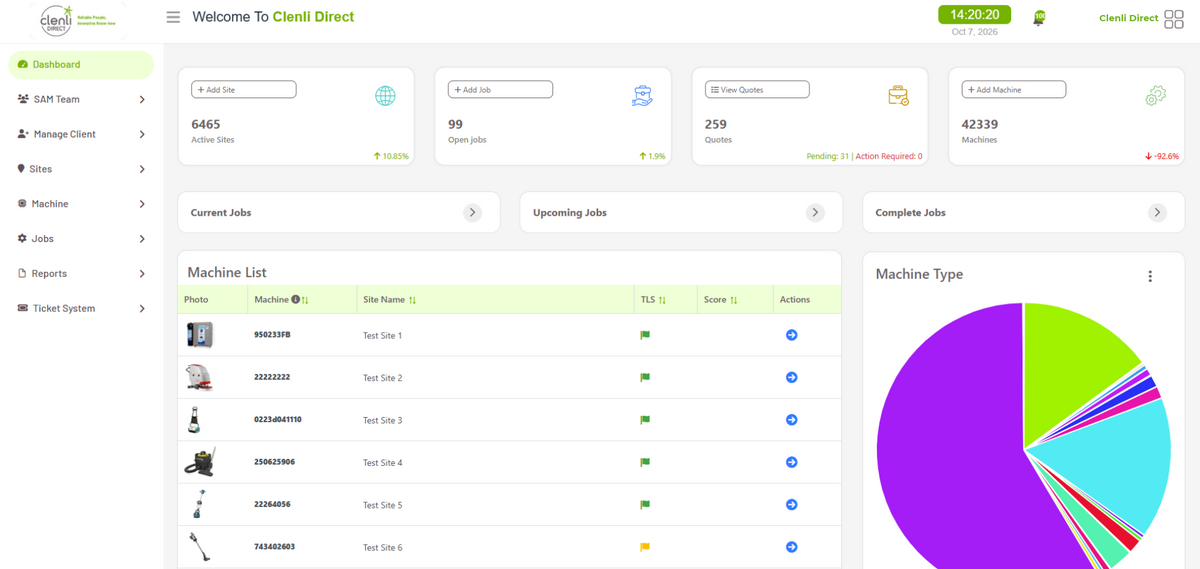
Task: Click the green TLS flag for Test Site 1
Action: click(x=645, y=335)
